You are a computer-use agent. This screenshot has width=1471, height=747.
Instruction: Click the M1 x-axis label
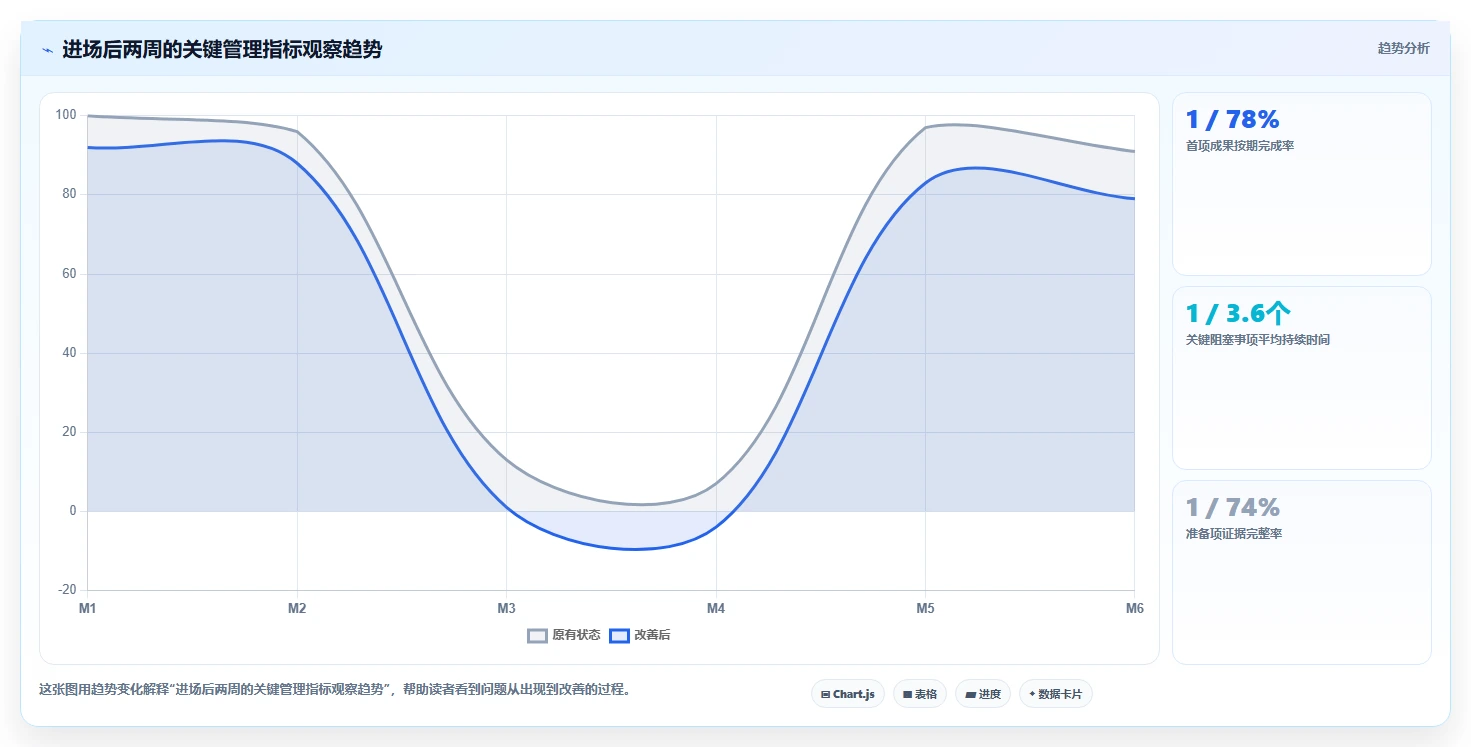(x=88, y=608)
